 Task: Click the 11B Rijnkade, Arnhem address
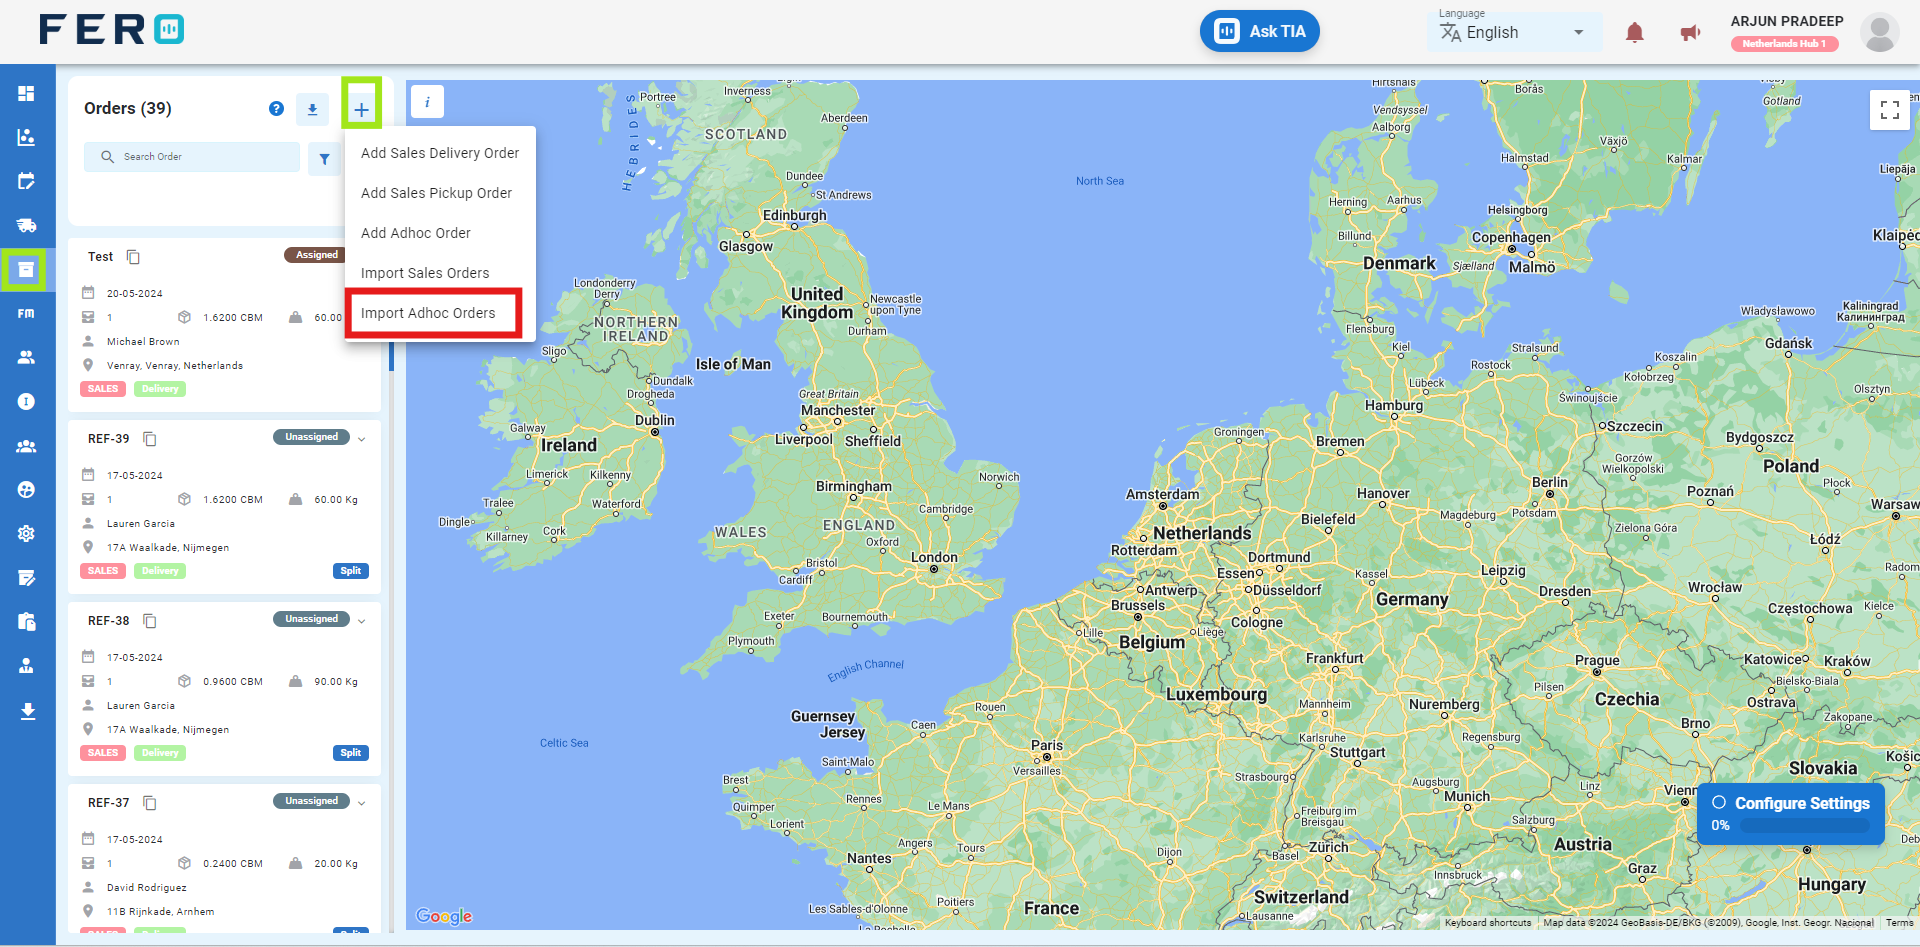coord(160,912)
